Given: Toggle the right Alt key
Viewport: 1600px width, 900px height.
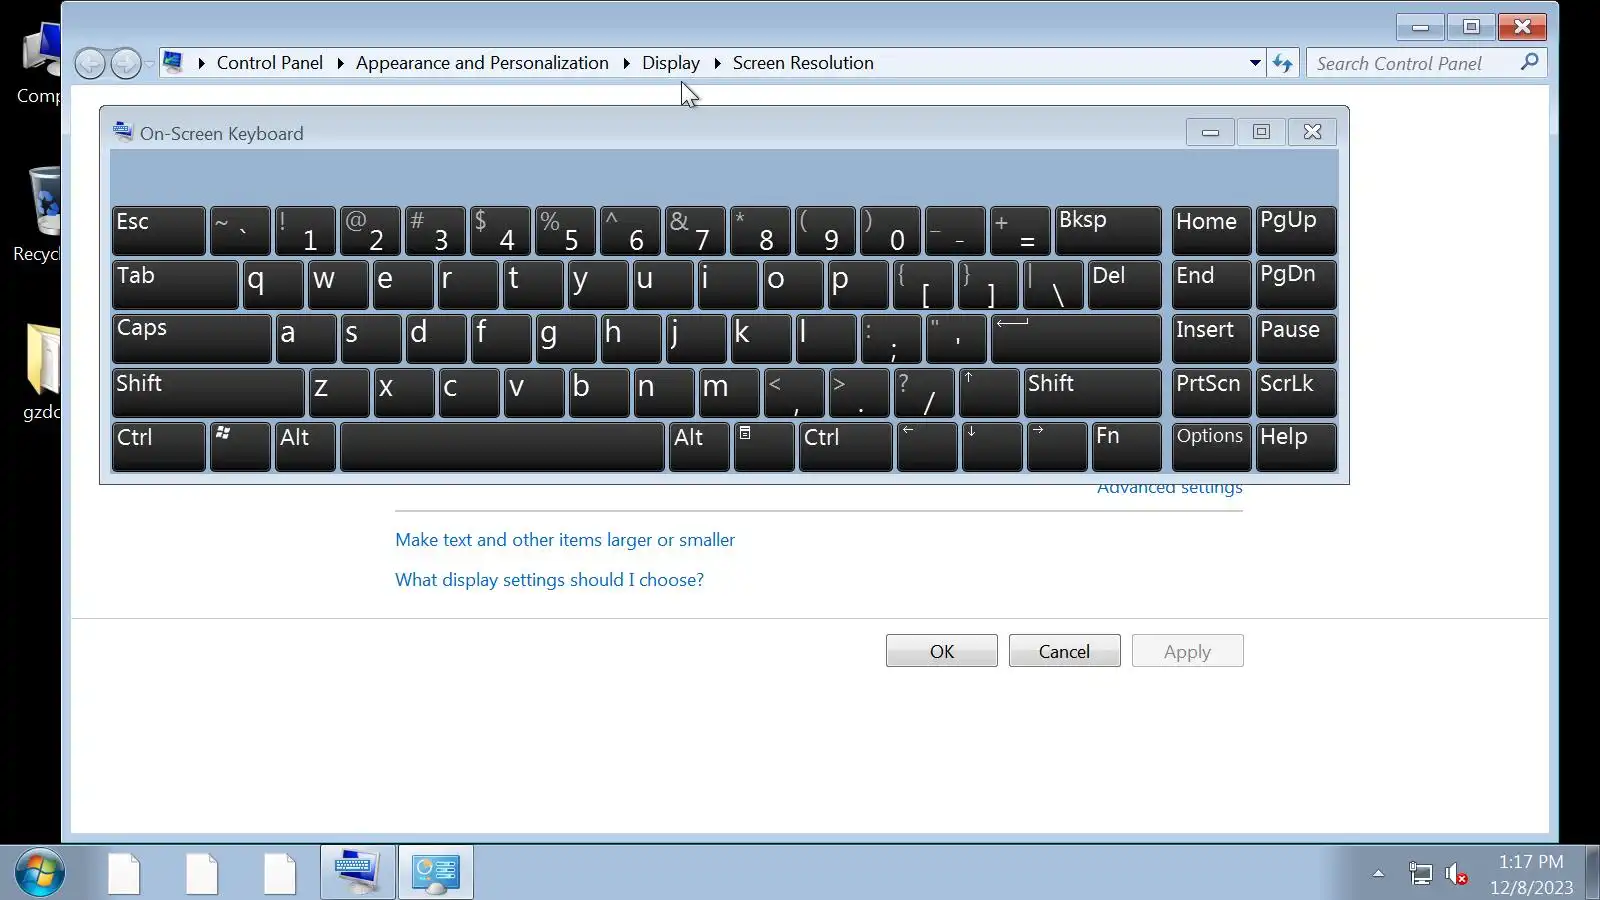Looking at the screenshot, I should pos(699,446).
